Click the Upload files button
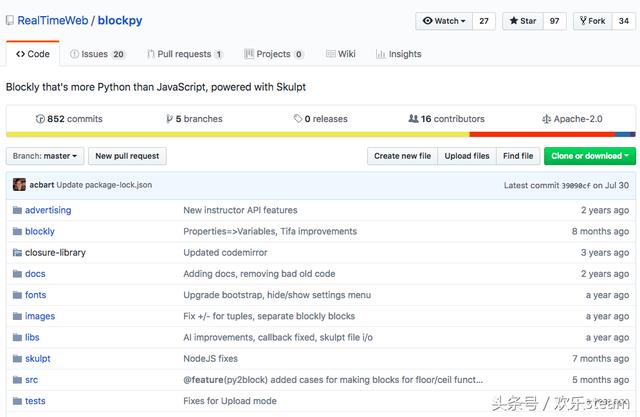This screenshot has width=640, height=417. tap(467, 156)
